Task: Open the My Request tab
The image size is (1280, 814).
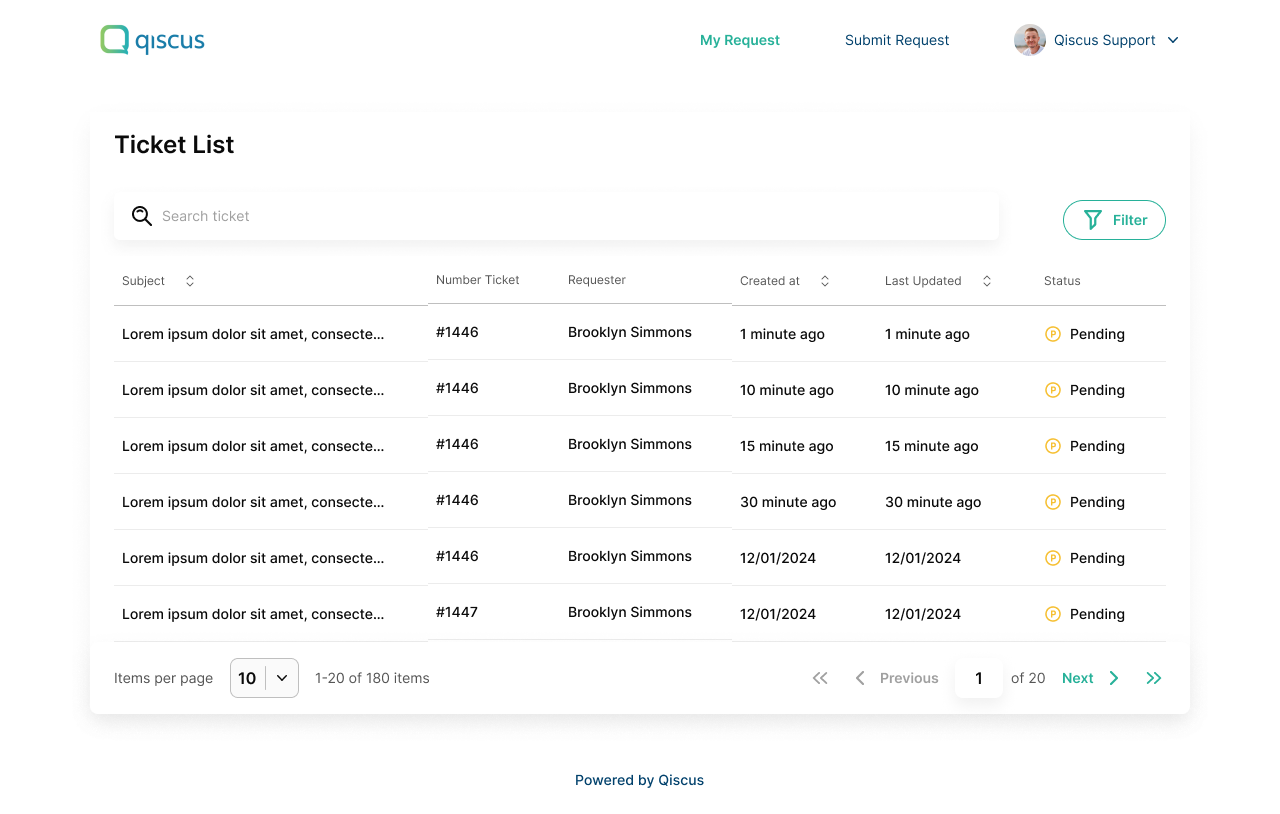Action: click(x=739, y=40)
